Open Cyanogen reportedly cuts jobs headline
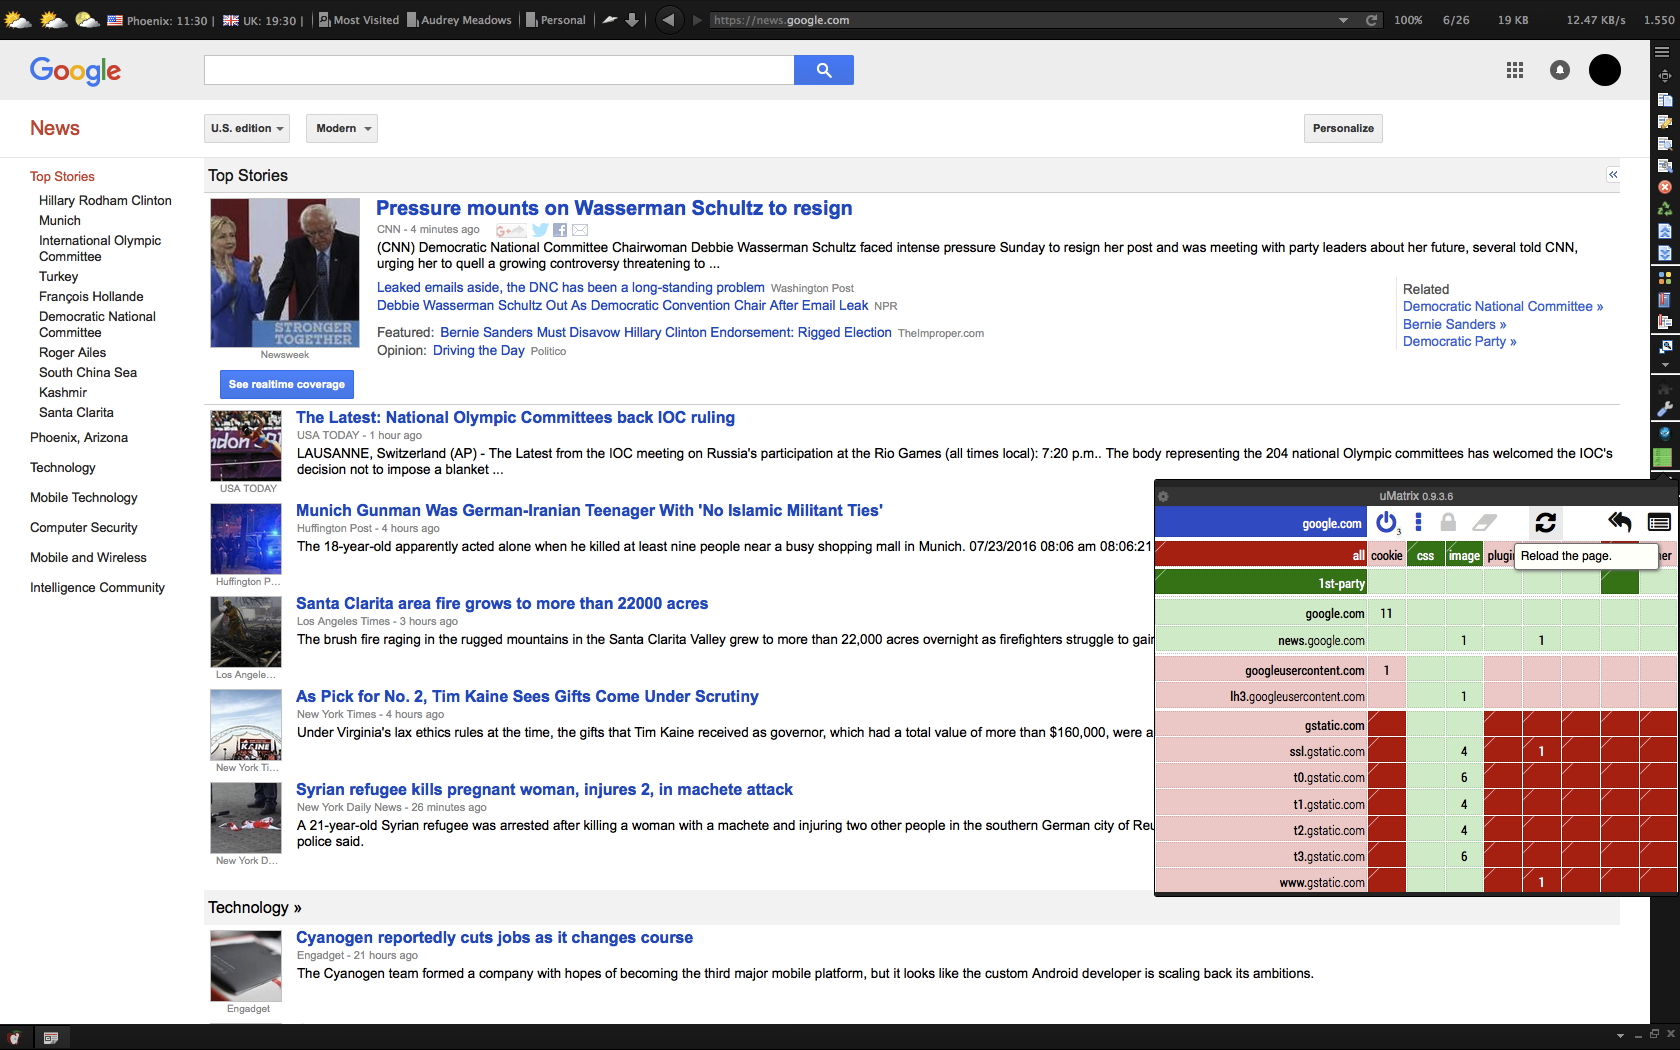 494,937
